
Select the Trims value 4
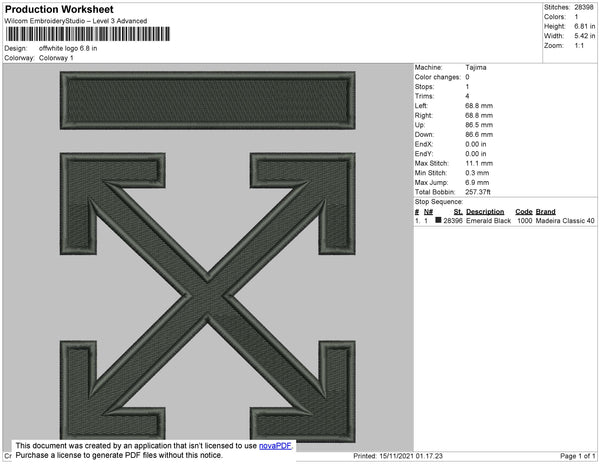[x=467, y=96]
